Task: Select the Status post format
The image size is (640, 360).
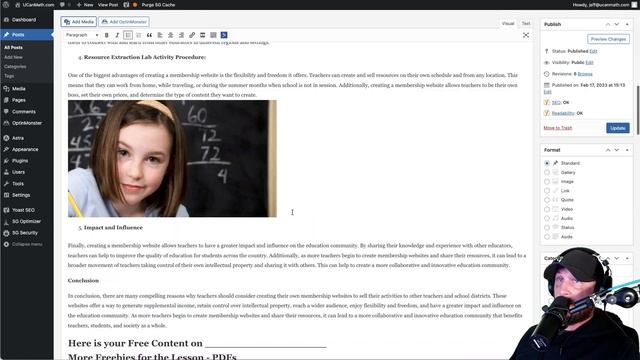Action: (x=547, y=227)
